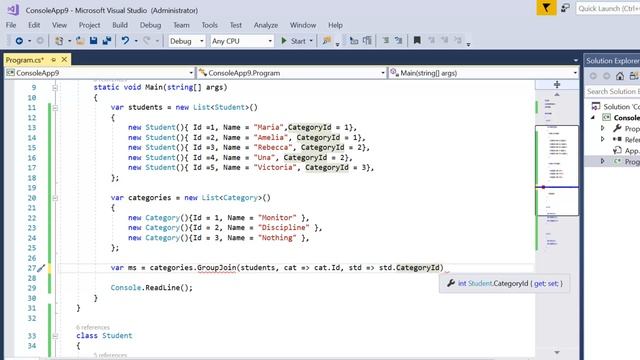Click the Find in Files toolbar icon
640x360 pixels.
pyautogui.click(x=327, y=40)
